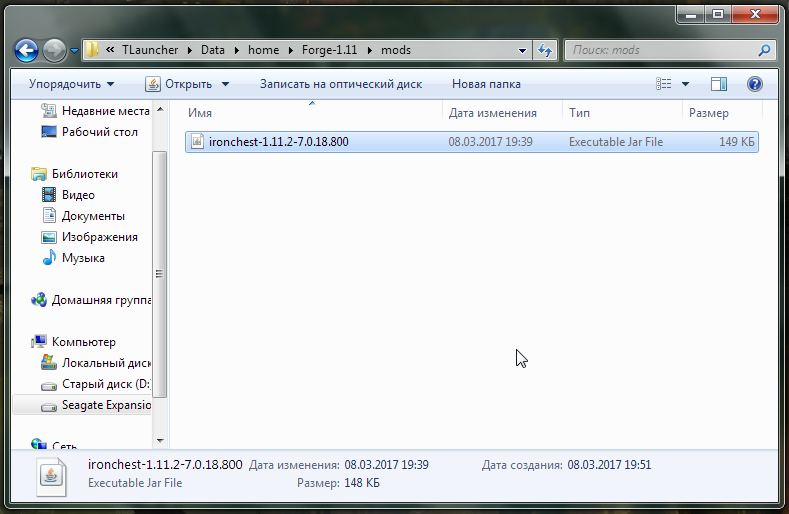Open view options dropdown arrow
Viewport: 789px width, 514px height.
tap(685, 84)
